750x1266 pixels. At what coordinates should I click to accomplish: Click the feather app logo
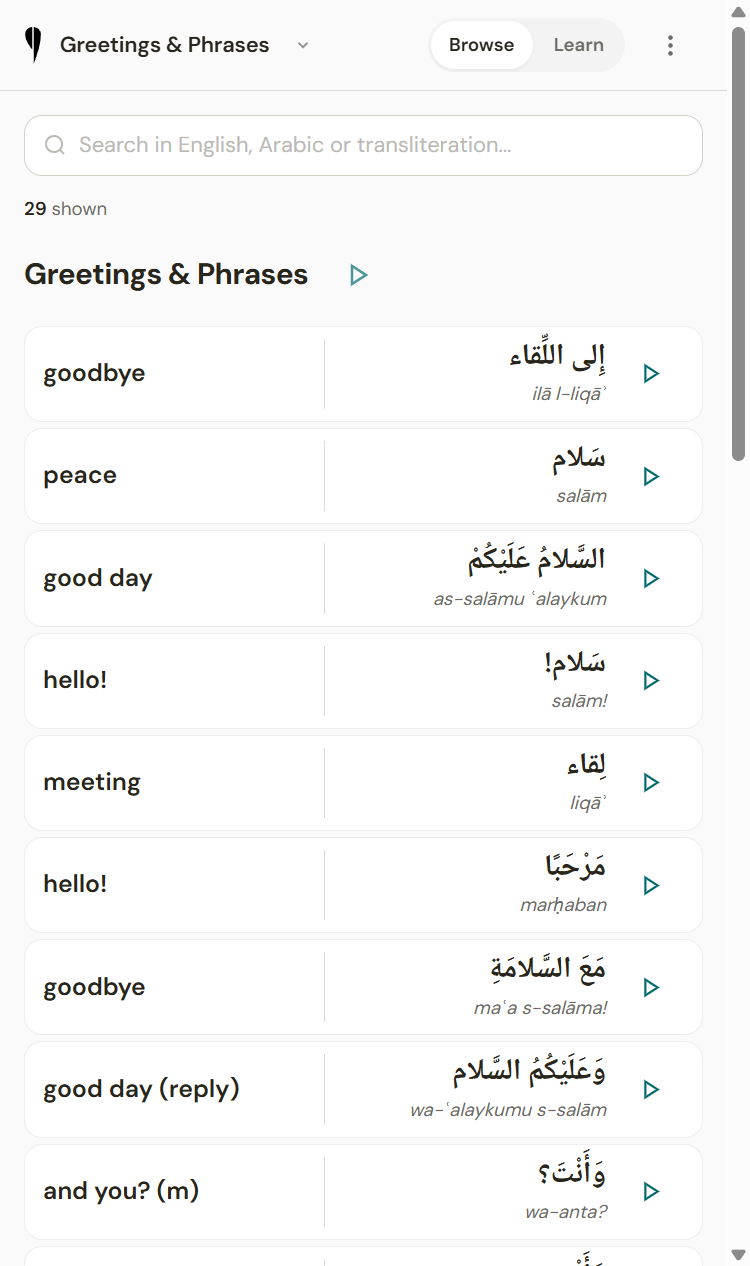click(x=34, y=45)
